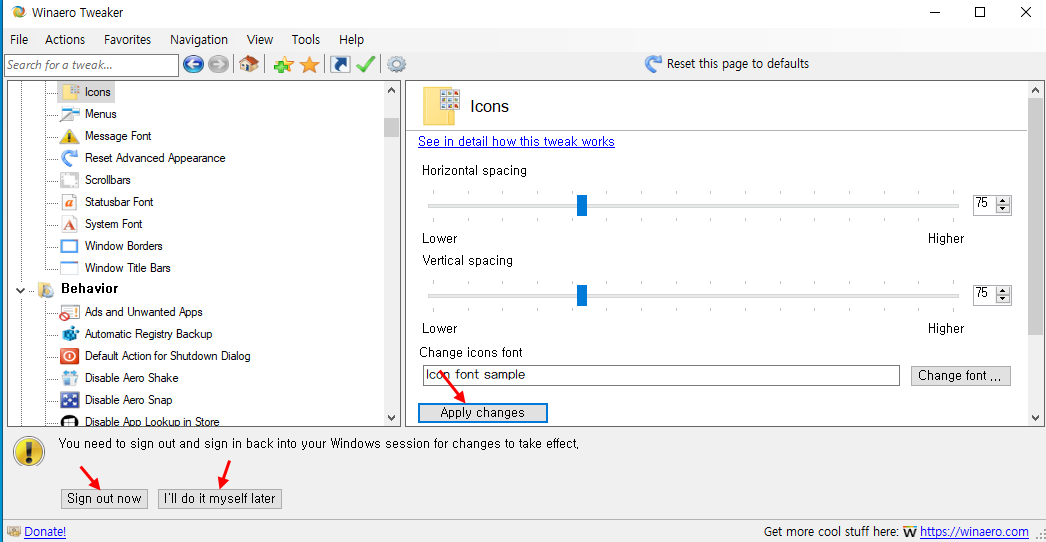
Task: Open the Donate! link
Action: pyautogui.click(x=45, y=532)
